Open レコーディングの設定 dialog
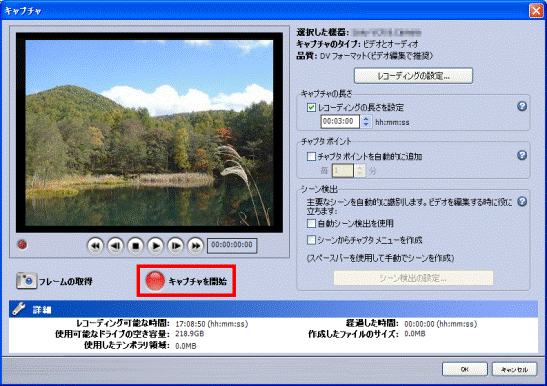 coord(413,76)
